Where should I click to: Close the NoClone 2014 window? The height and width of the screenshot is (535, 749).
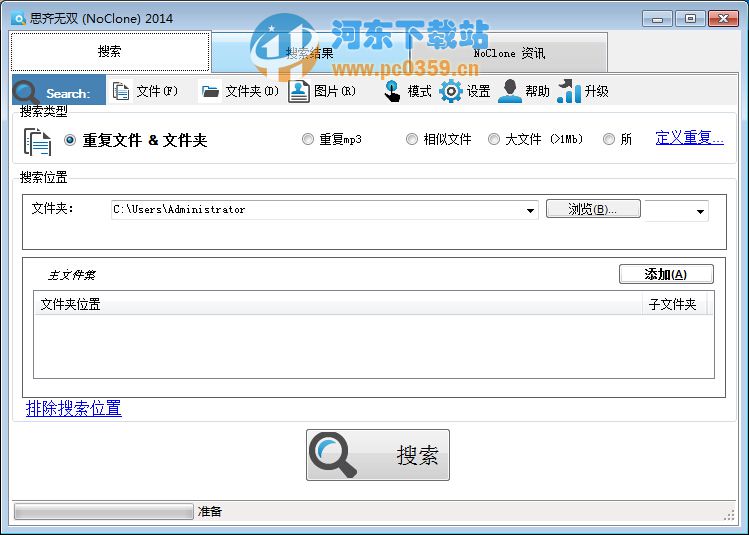723,19
